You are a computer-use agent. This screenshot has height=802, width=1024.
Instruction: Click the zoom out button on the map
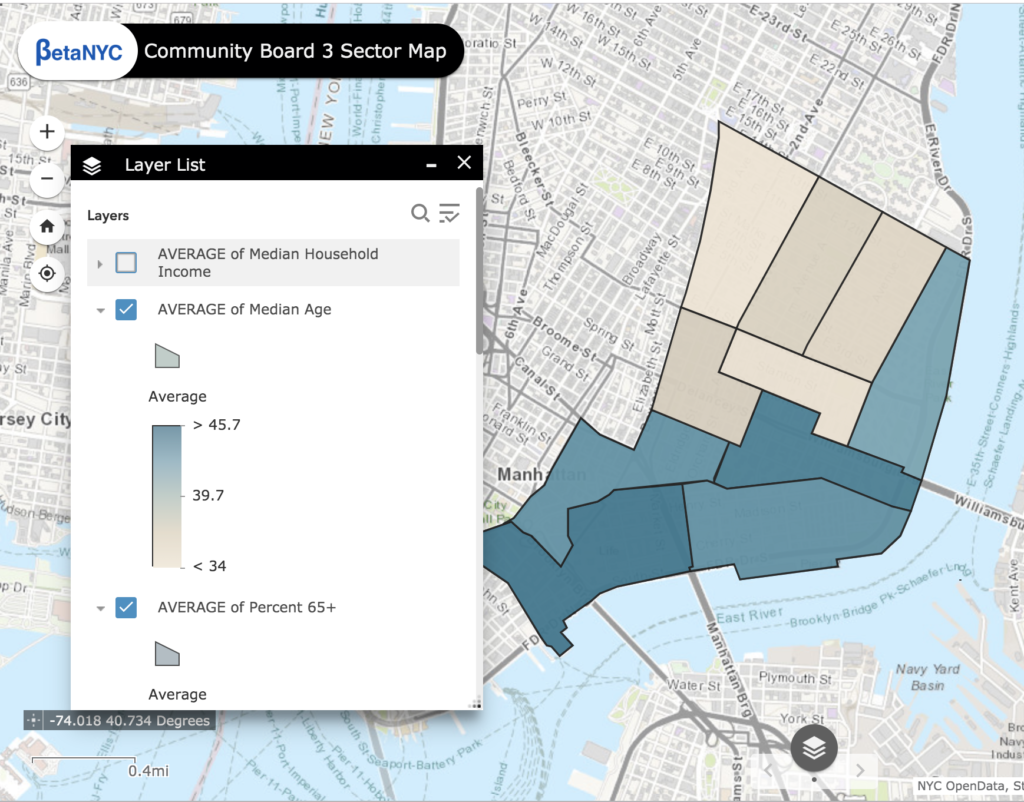pos(46,178)
